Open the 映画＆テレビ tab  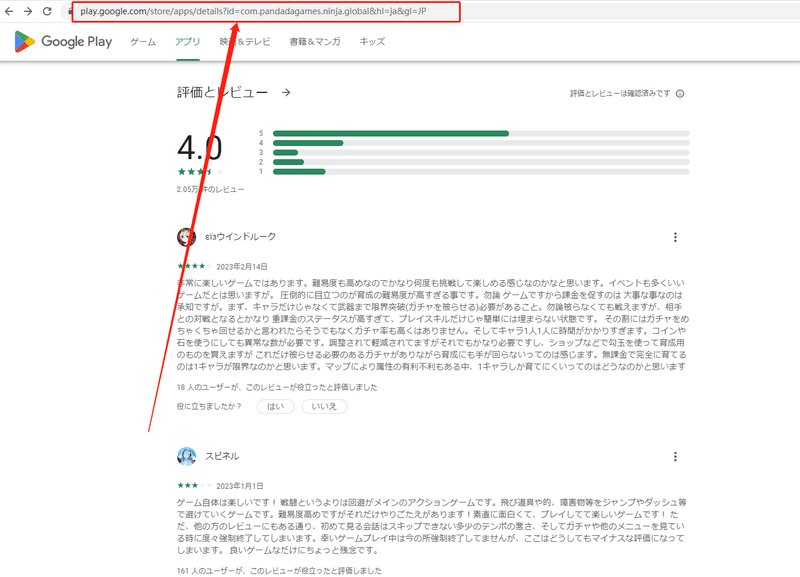click(245, 42)
